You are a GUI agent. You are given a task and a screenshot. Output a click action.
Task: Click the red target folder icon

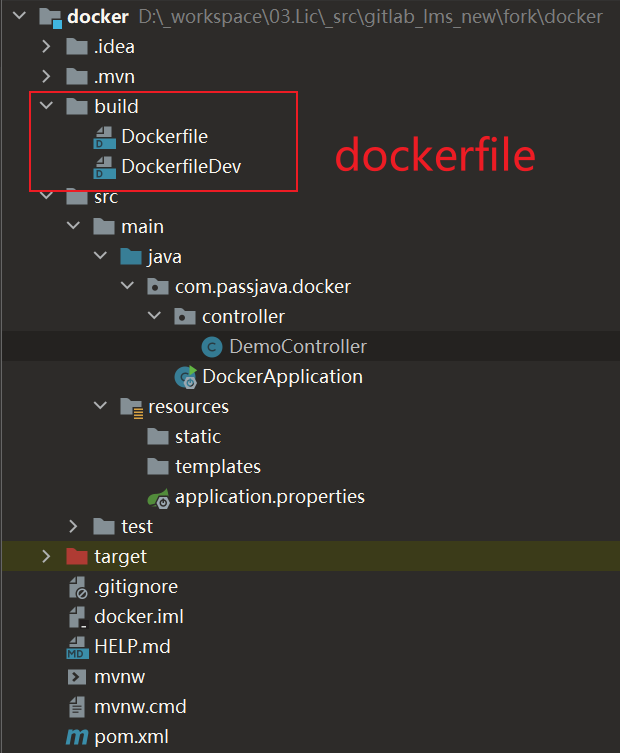click(x=77, y=557)
